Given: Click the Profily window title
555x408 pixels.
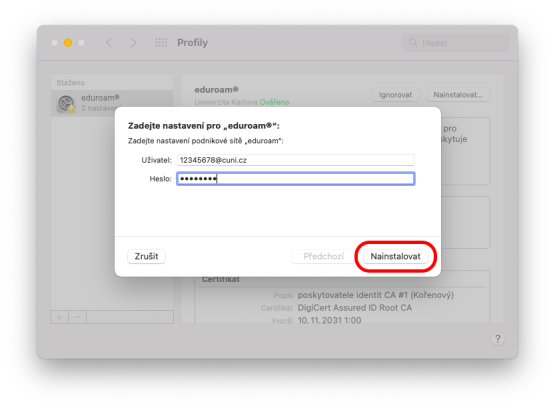Looking at the screenshot, I should [193, 43].
